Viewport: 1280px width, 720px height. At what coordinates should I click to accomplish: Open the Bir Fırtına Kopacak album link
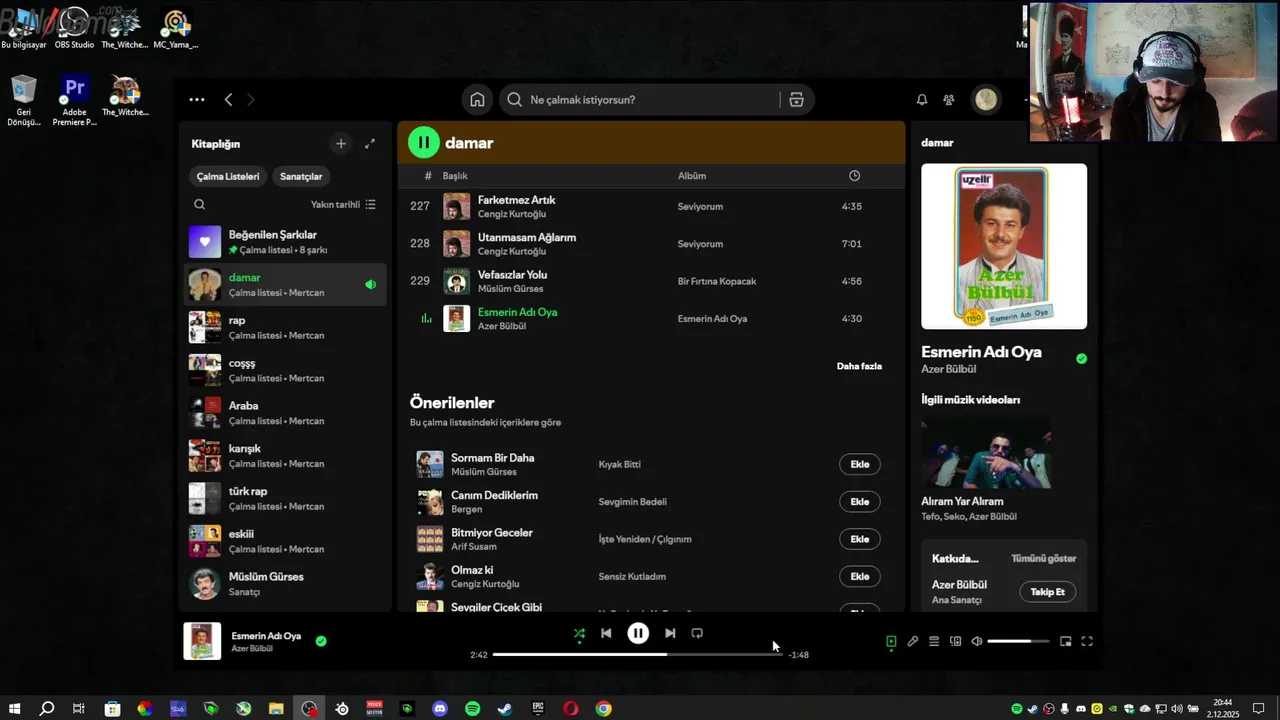coord(717,281)
